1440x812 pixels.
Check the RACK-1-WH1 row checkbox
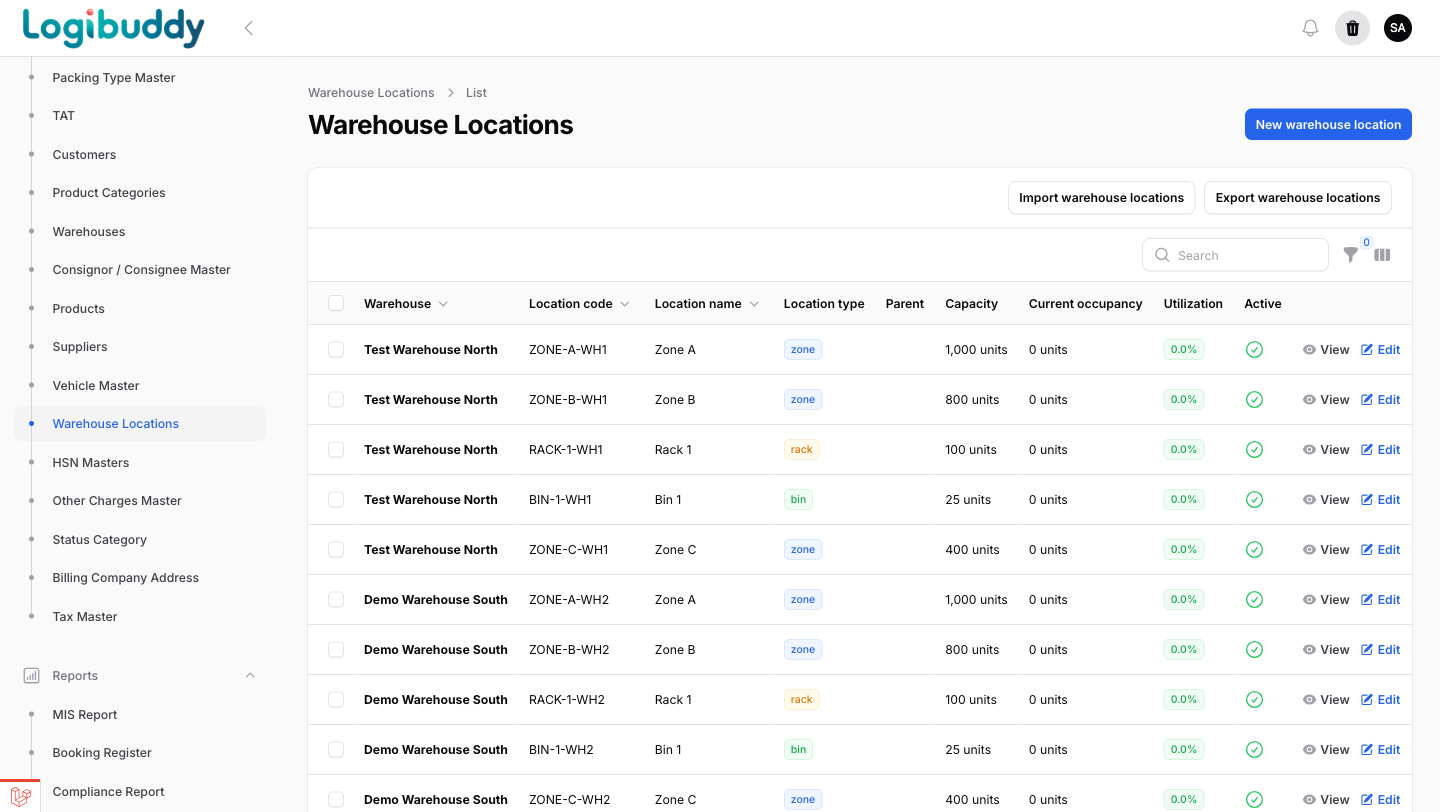pos(336,450)
